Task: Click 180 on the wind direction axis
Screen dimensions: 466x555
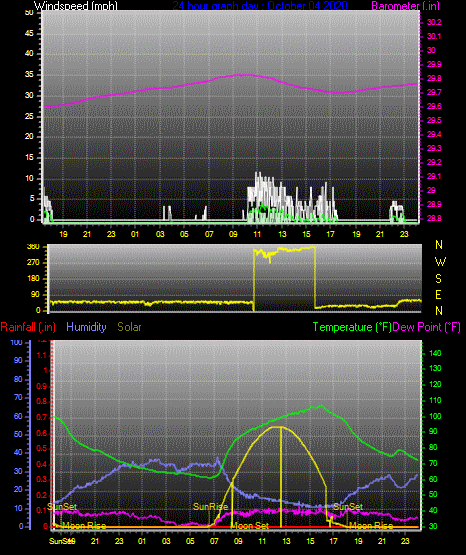Action: (33, 279)
